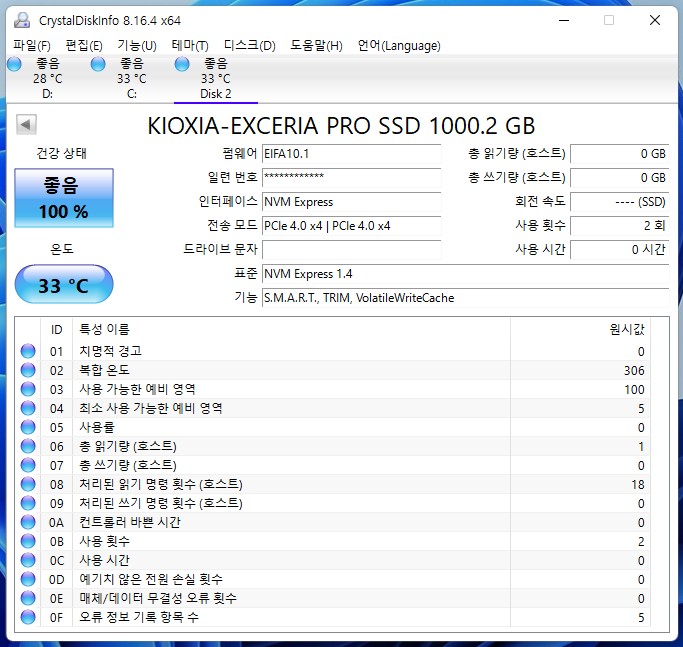The height and width of the screenshot is (647, 683).
Task: Select the row 복합 온도
Action: click(333, 370)
